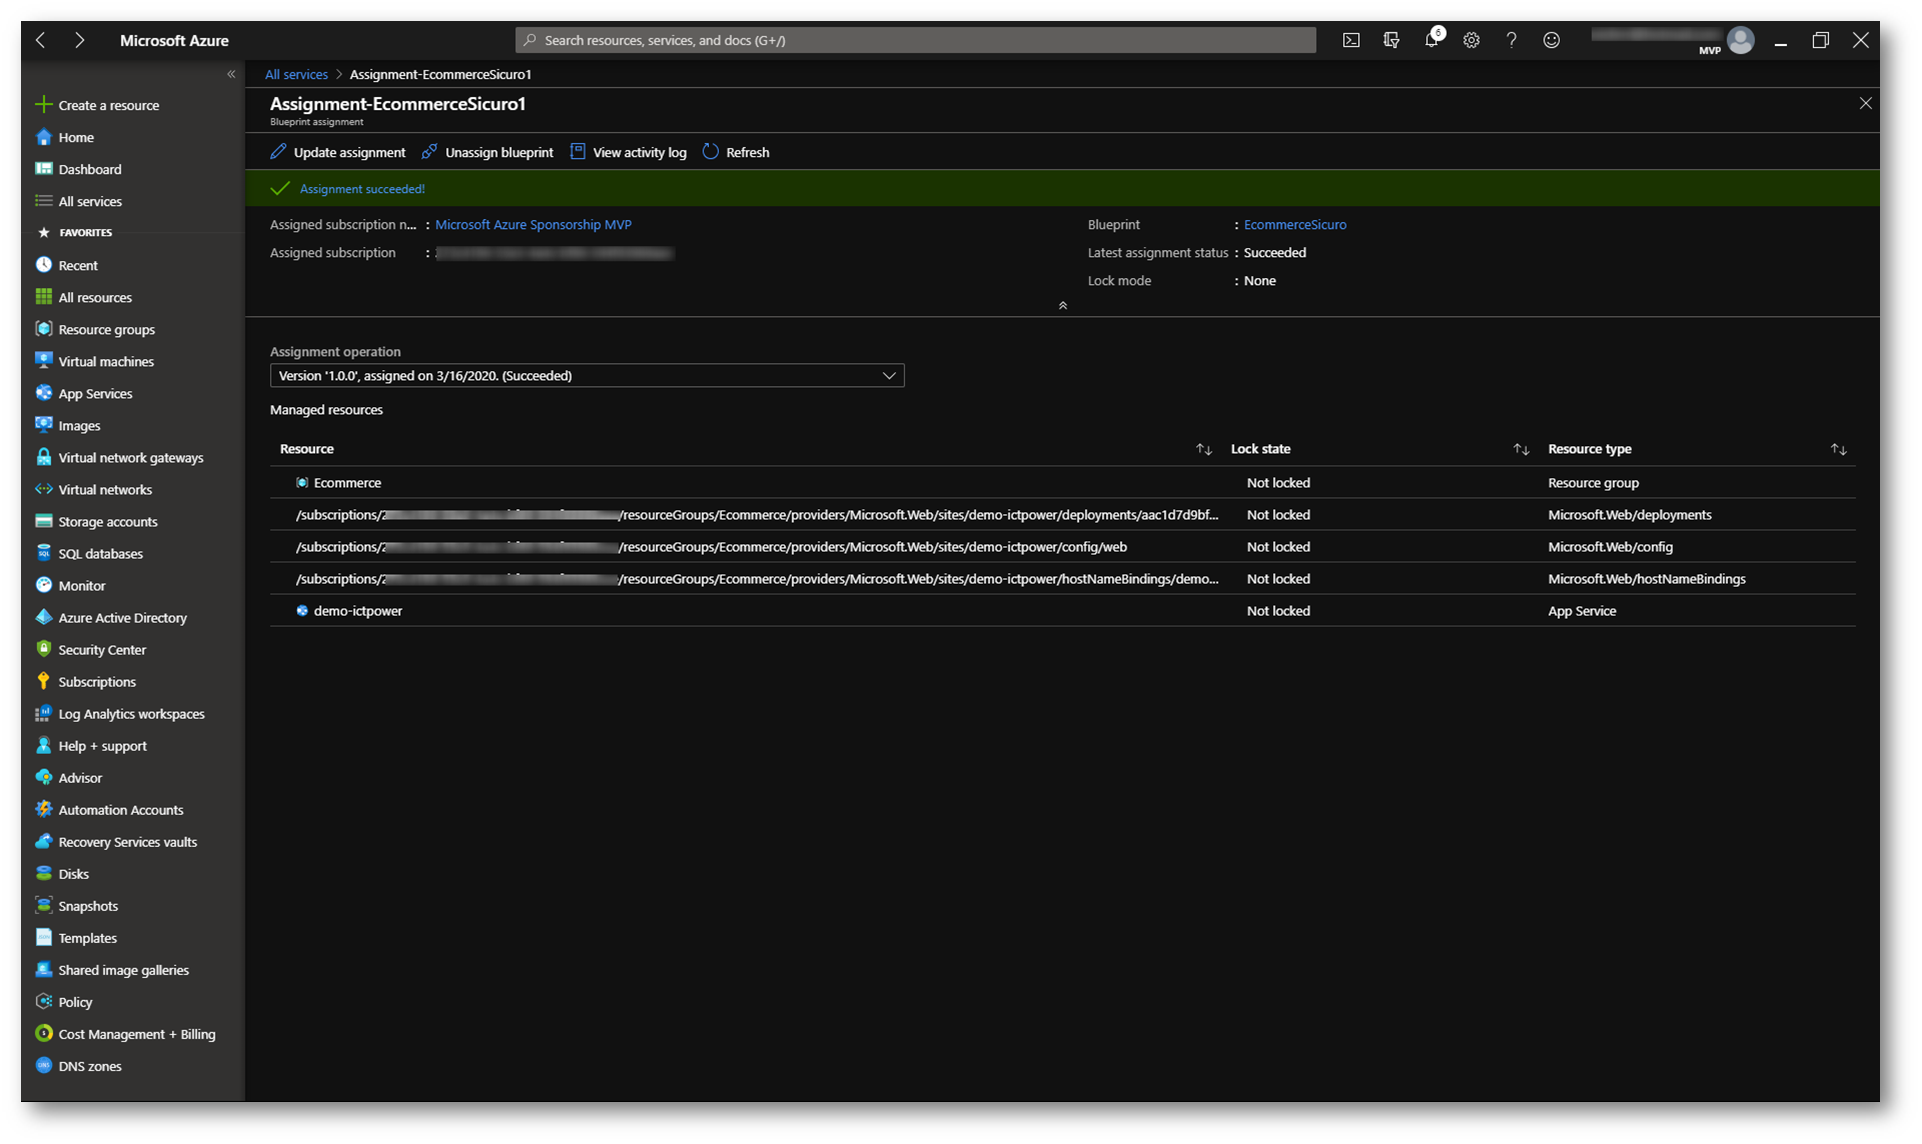Open Images icon in sidebar

pyautogui.click(x=44, y=425)
